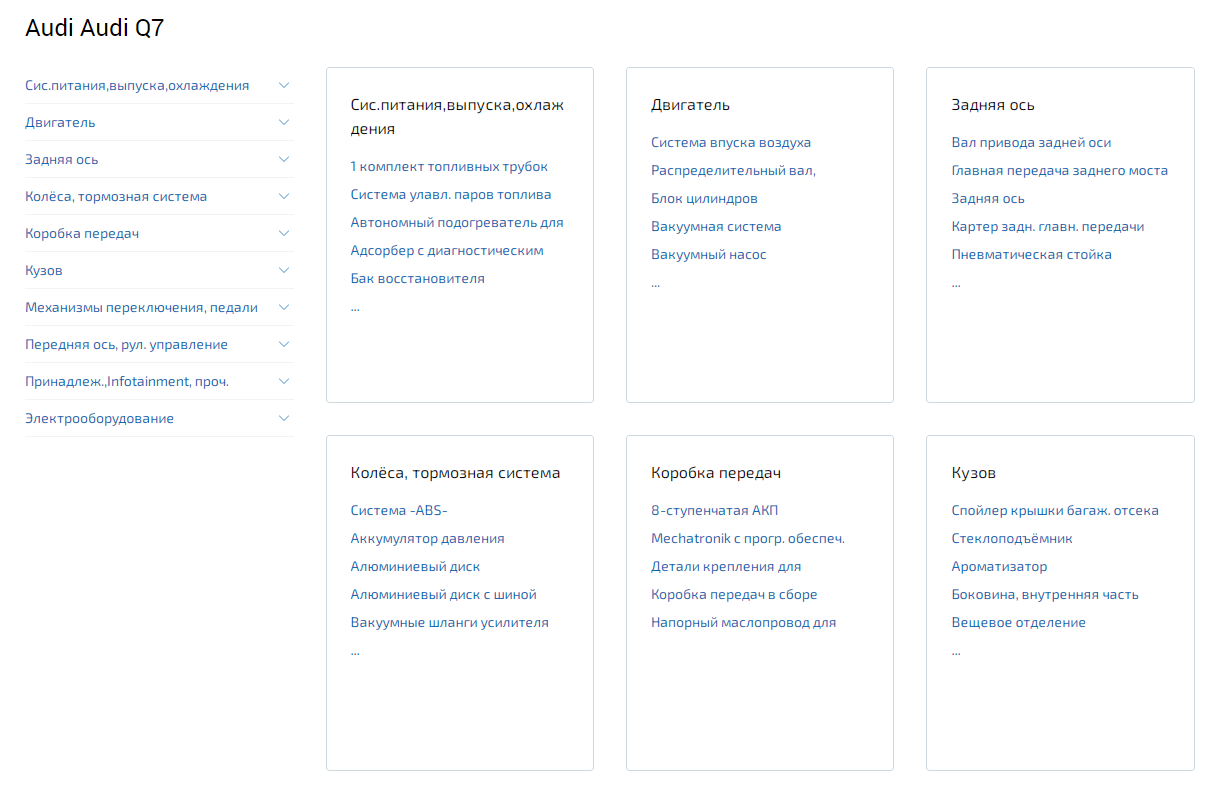The width and height of the screenshot is (1217, 790).
Task: Select Передняя ось, рул. управление in sidebar
Action: 126,344
